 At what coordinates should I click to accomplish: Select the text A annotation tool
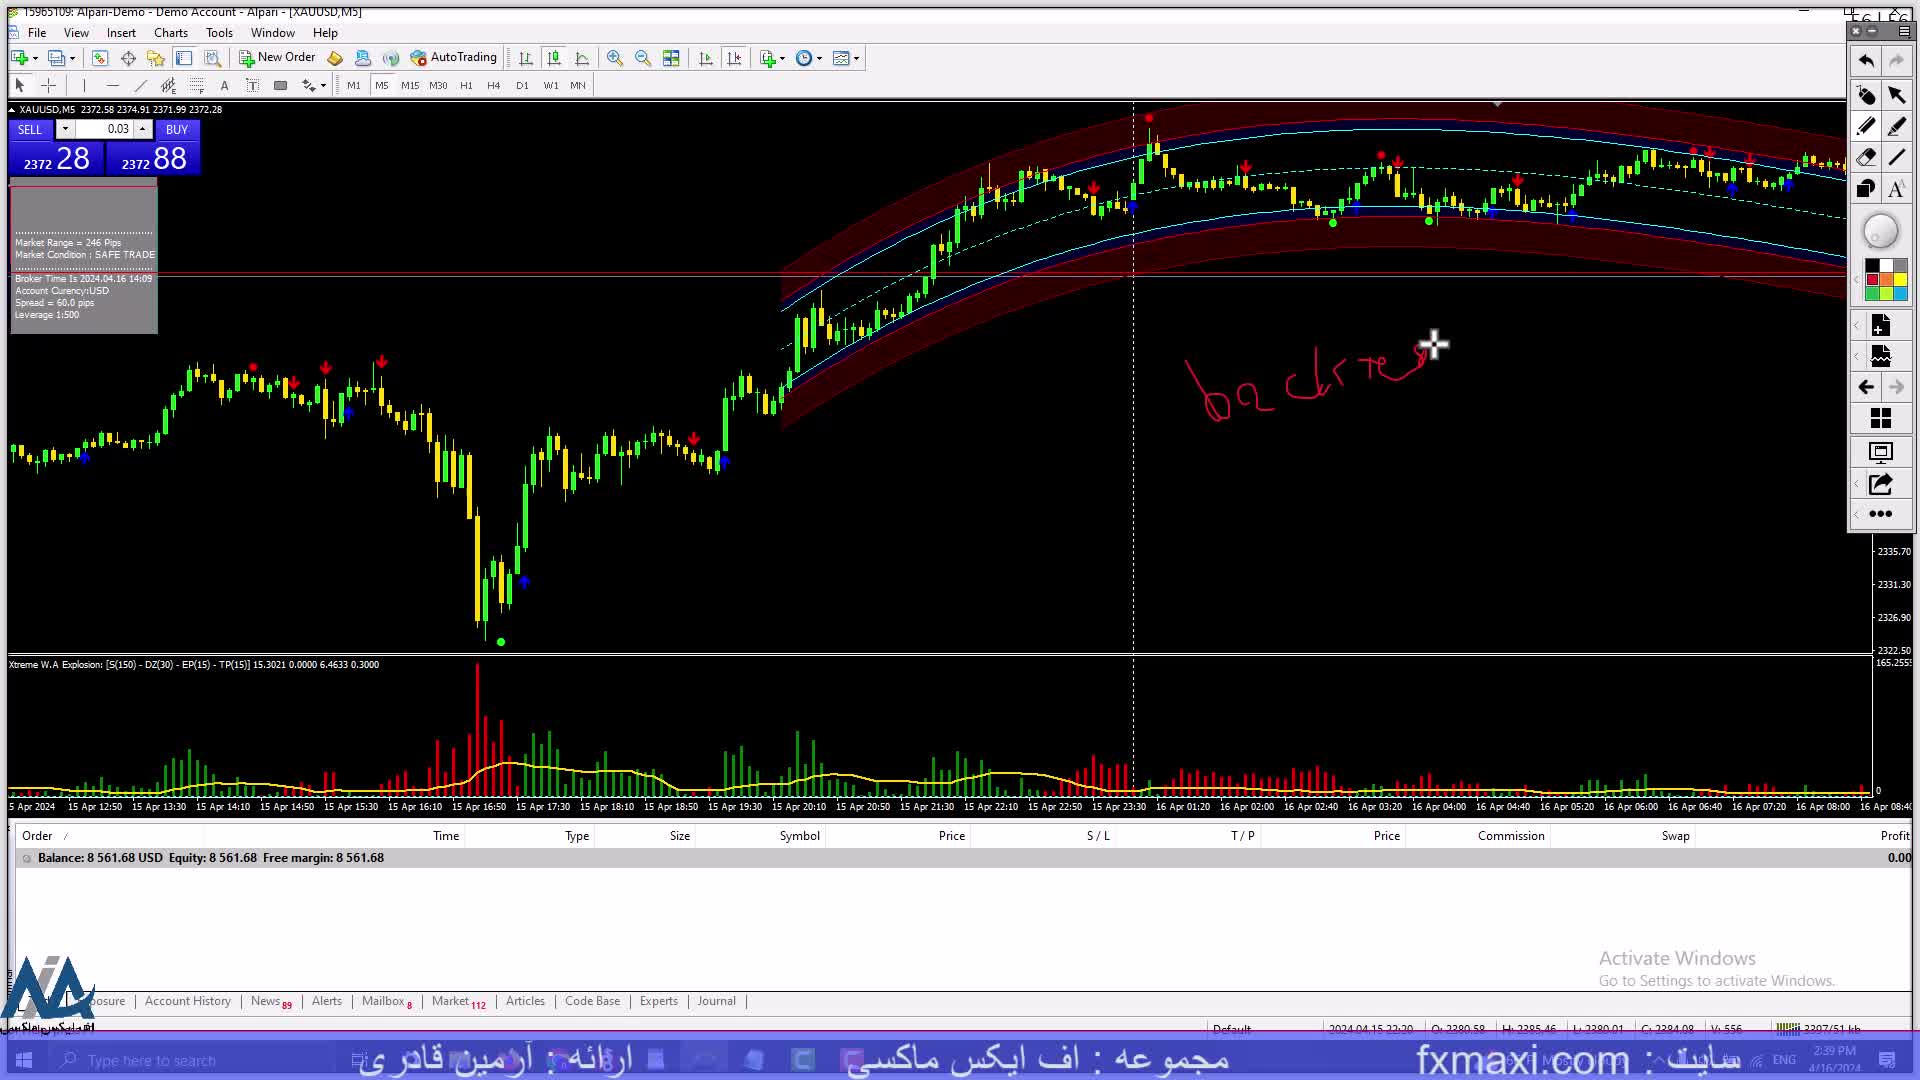[x=1896, y=189]
